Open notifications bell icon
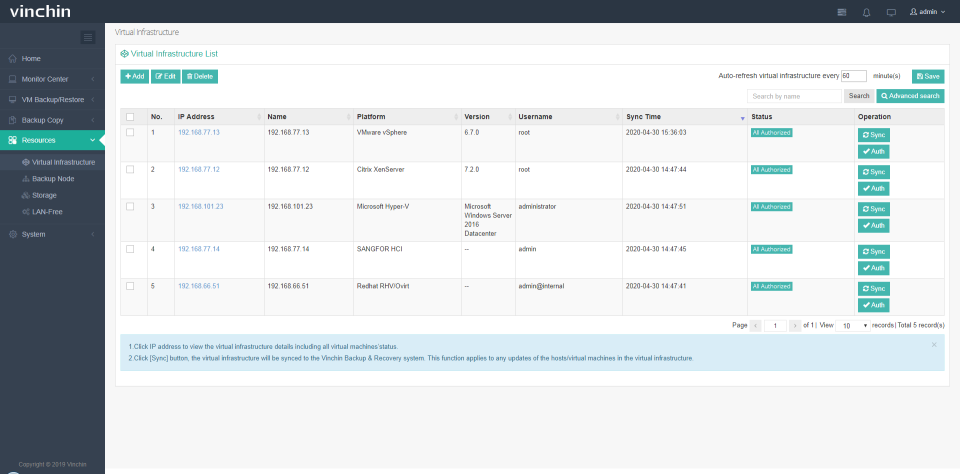 click(x=866, y=12)
